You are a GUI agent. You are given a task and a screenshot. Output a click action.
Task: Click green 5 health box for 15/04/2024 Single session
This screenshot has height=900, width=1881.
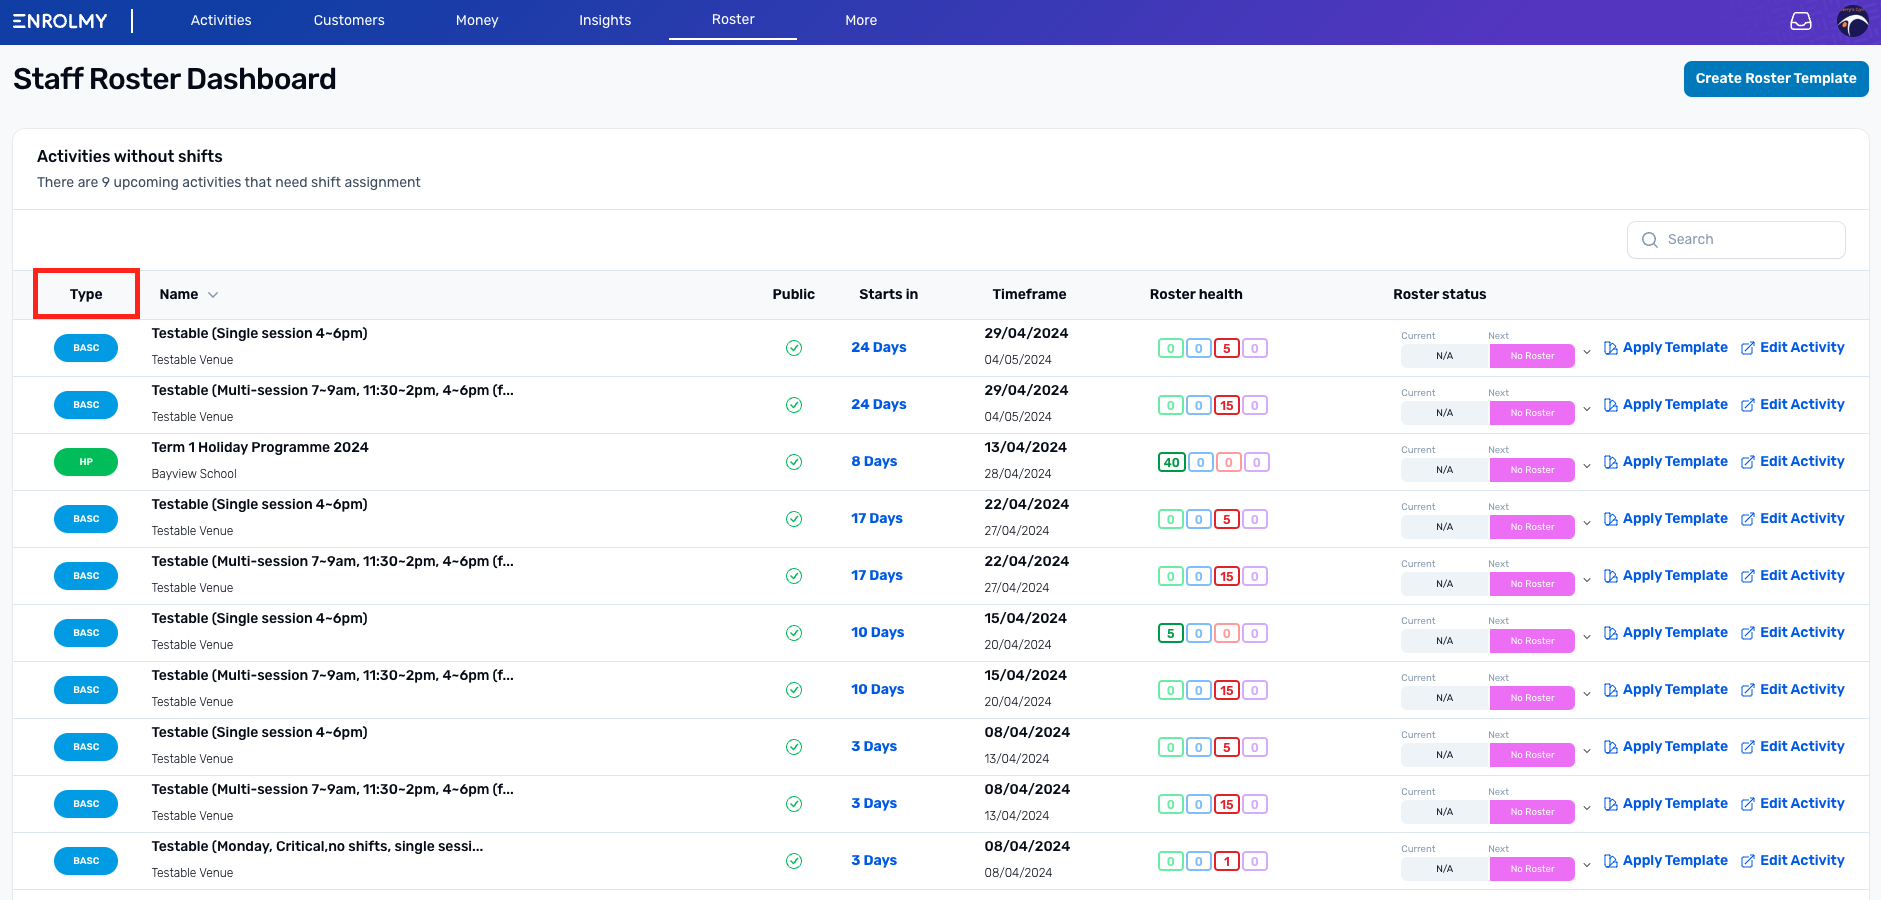click(1171, 633)
